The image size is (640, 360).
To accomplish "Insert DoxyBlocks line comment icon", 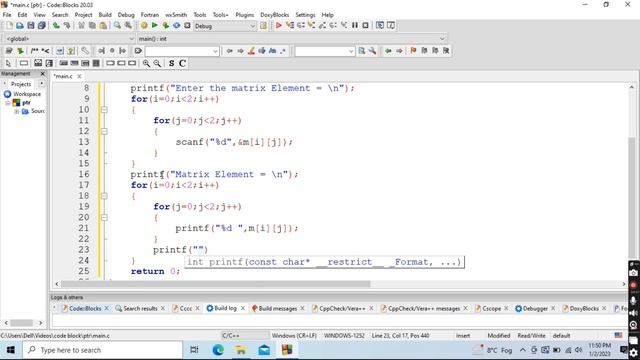I will point(45,51).
